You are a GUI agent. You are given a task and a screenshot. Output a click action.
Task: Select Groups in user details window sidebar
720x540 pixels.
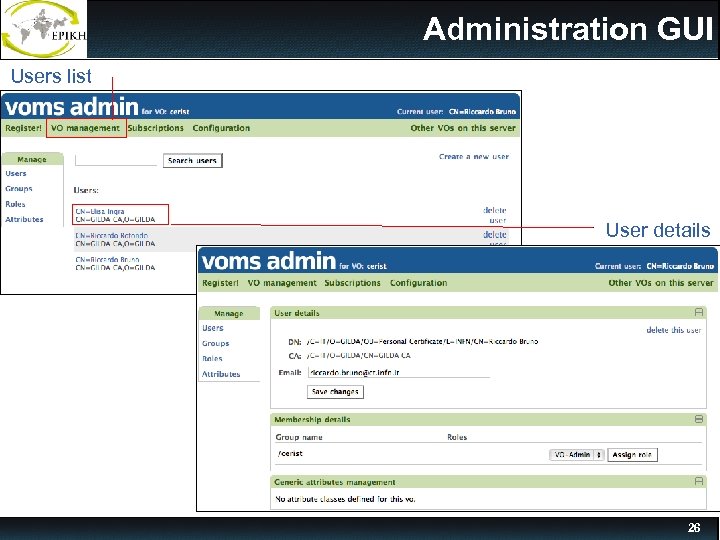(x=215, y=343)
